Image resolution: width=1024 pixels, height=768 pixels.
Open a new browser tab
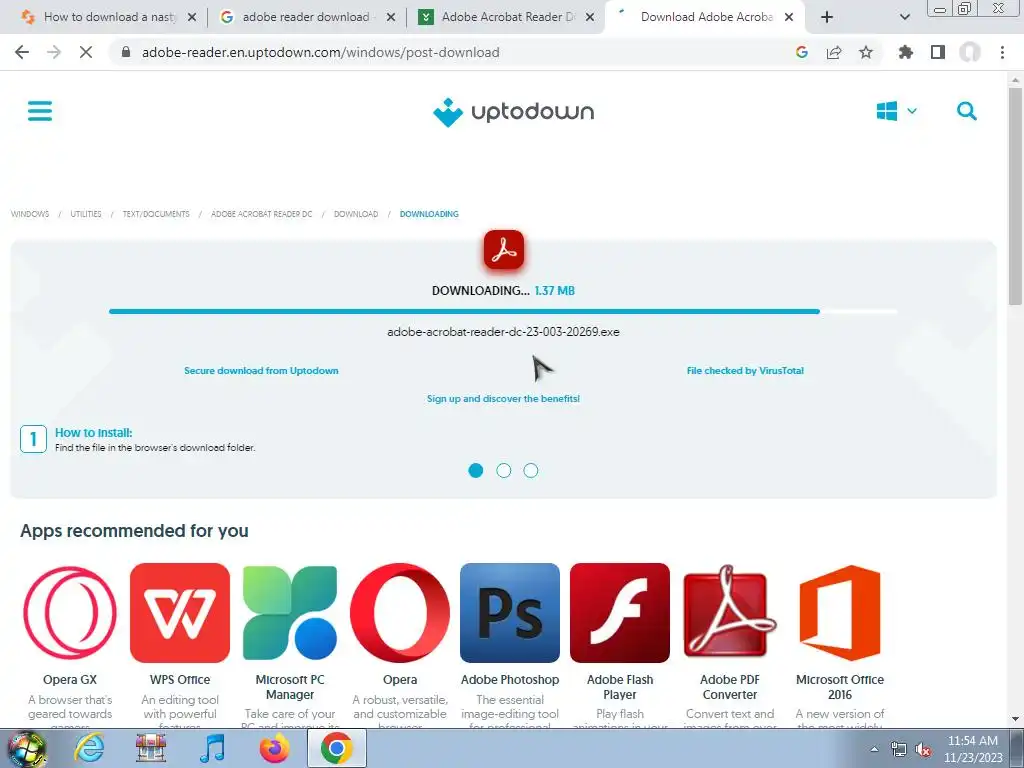point(827,17)
